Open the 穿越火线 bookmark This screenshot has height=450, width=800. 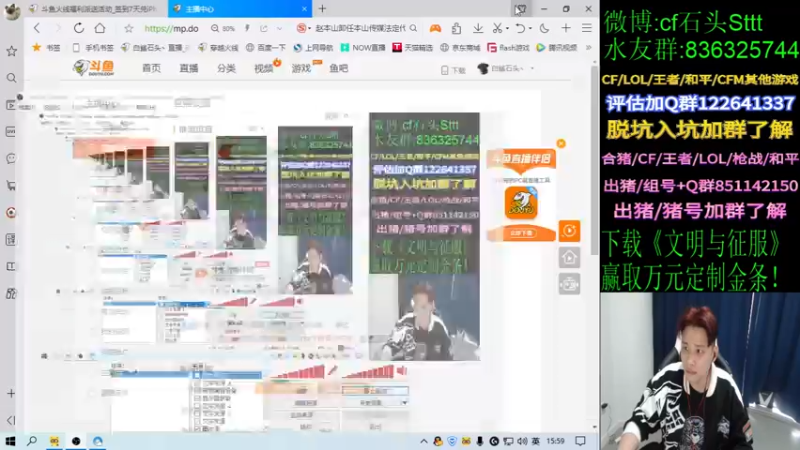coord(218,47)
